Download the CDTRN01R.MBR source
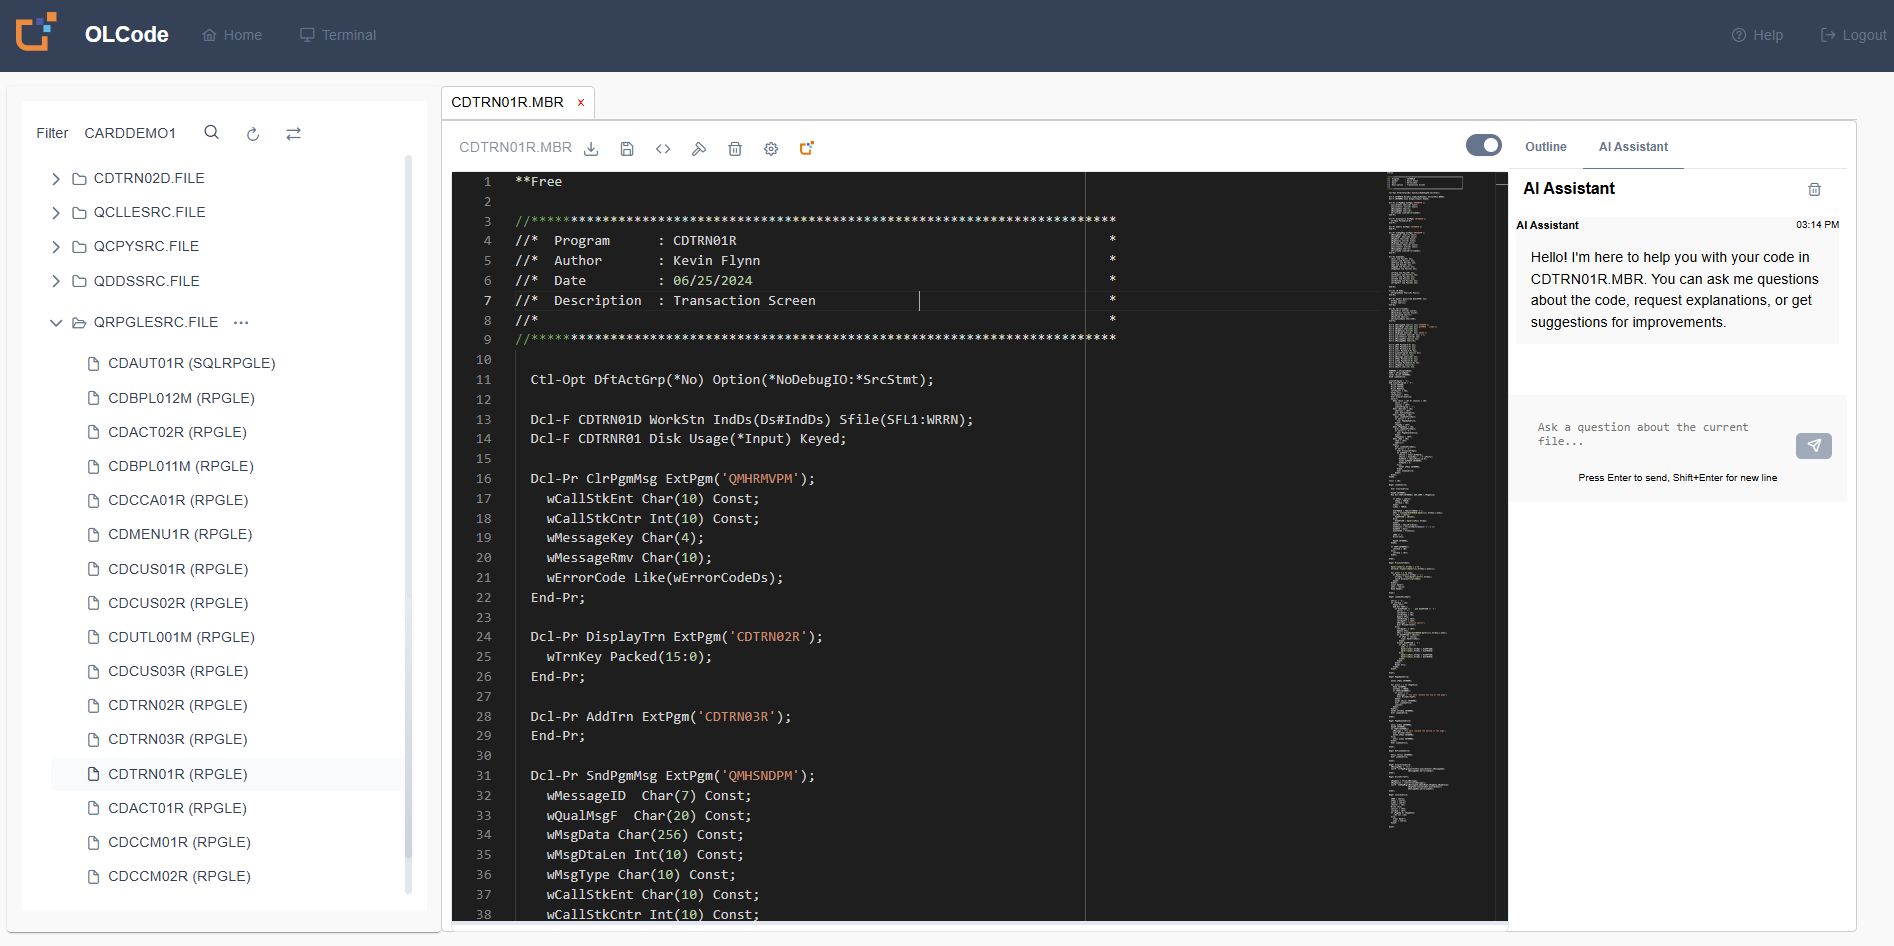1894x946 pixels. coord(591,149)
